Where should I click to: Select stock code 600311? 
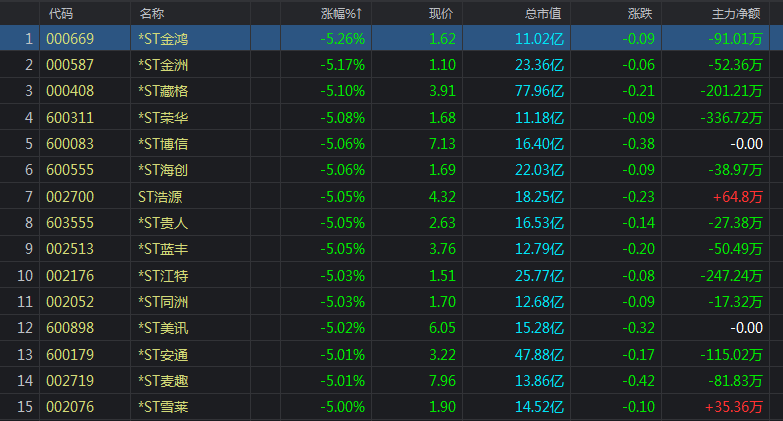tap(70, 118)
